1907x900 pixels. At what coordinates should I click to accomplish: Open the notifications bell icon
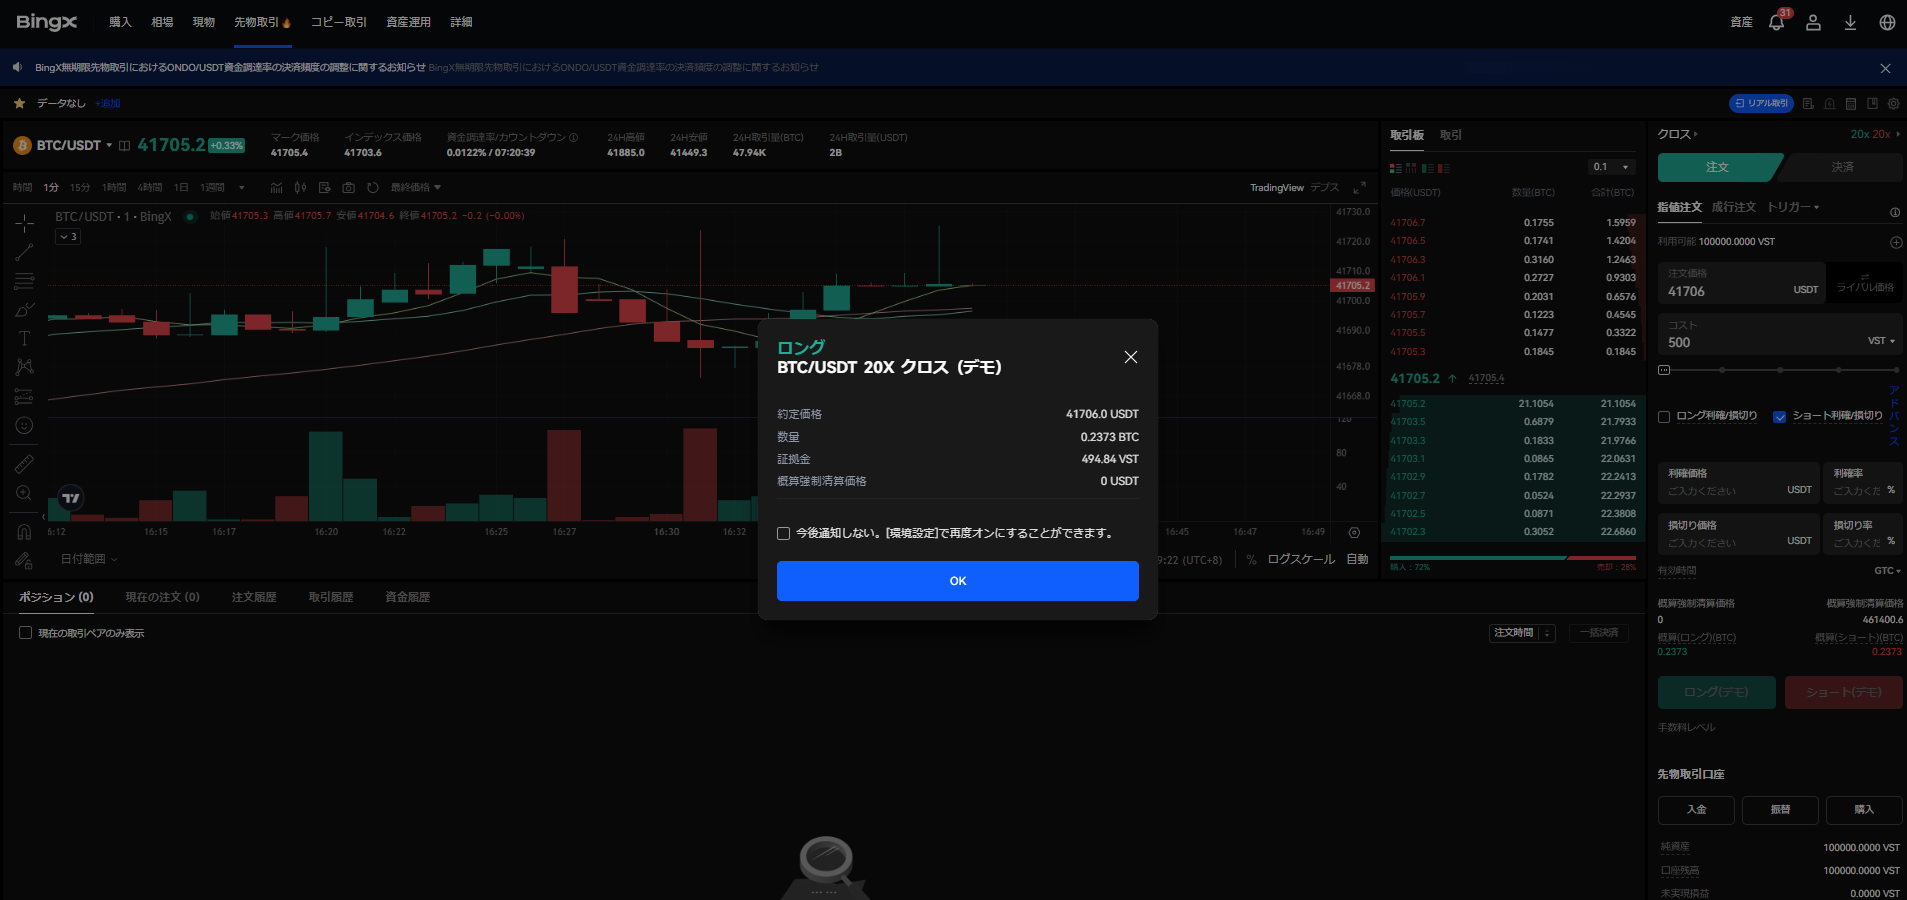[x=1776, y=22]
